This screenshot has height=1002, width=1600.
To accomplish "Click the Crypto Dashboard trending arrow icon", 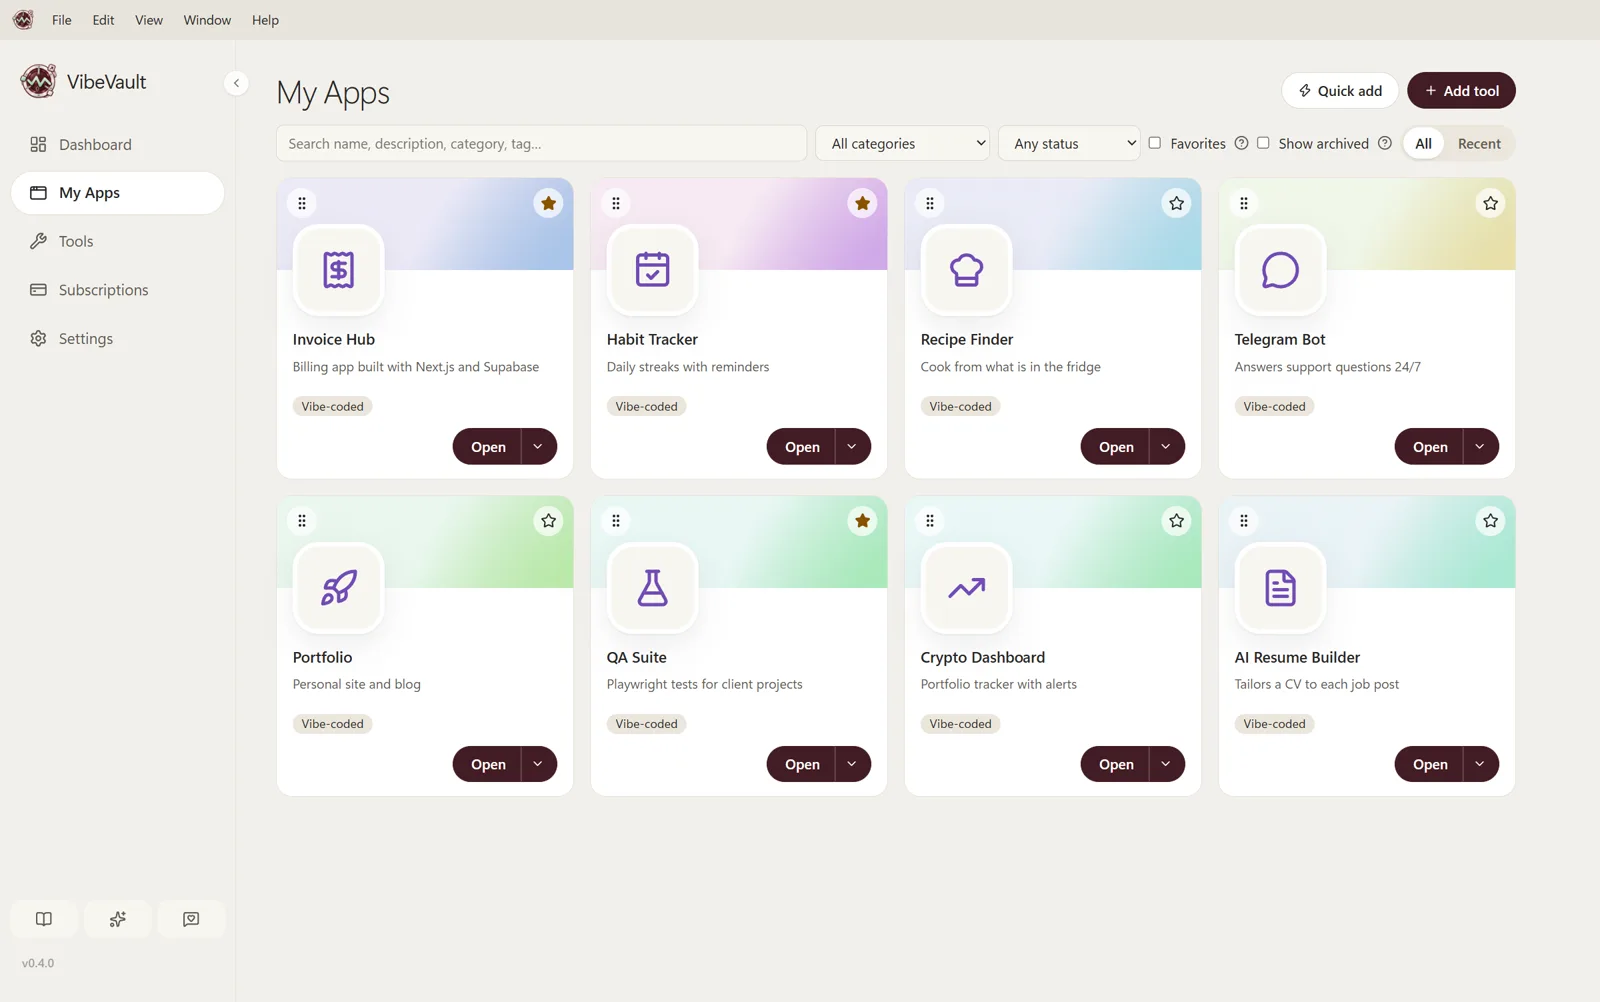I will [966, 588].
